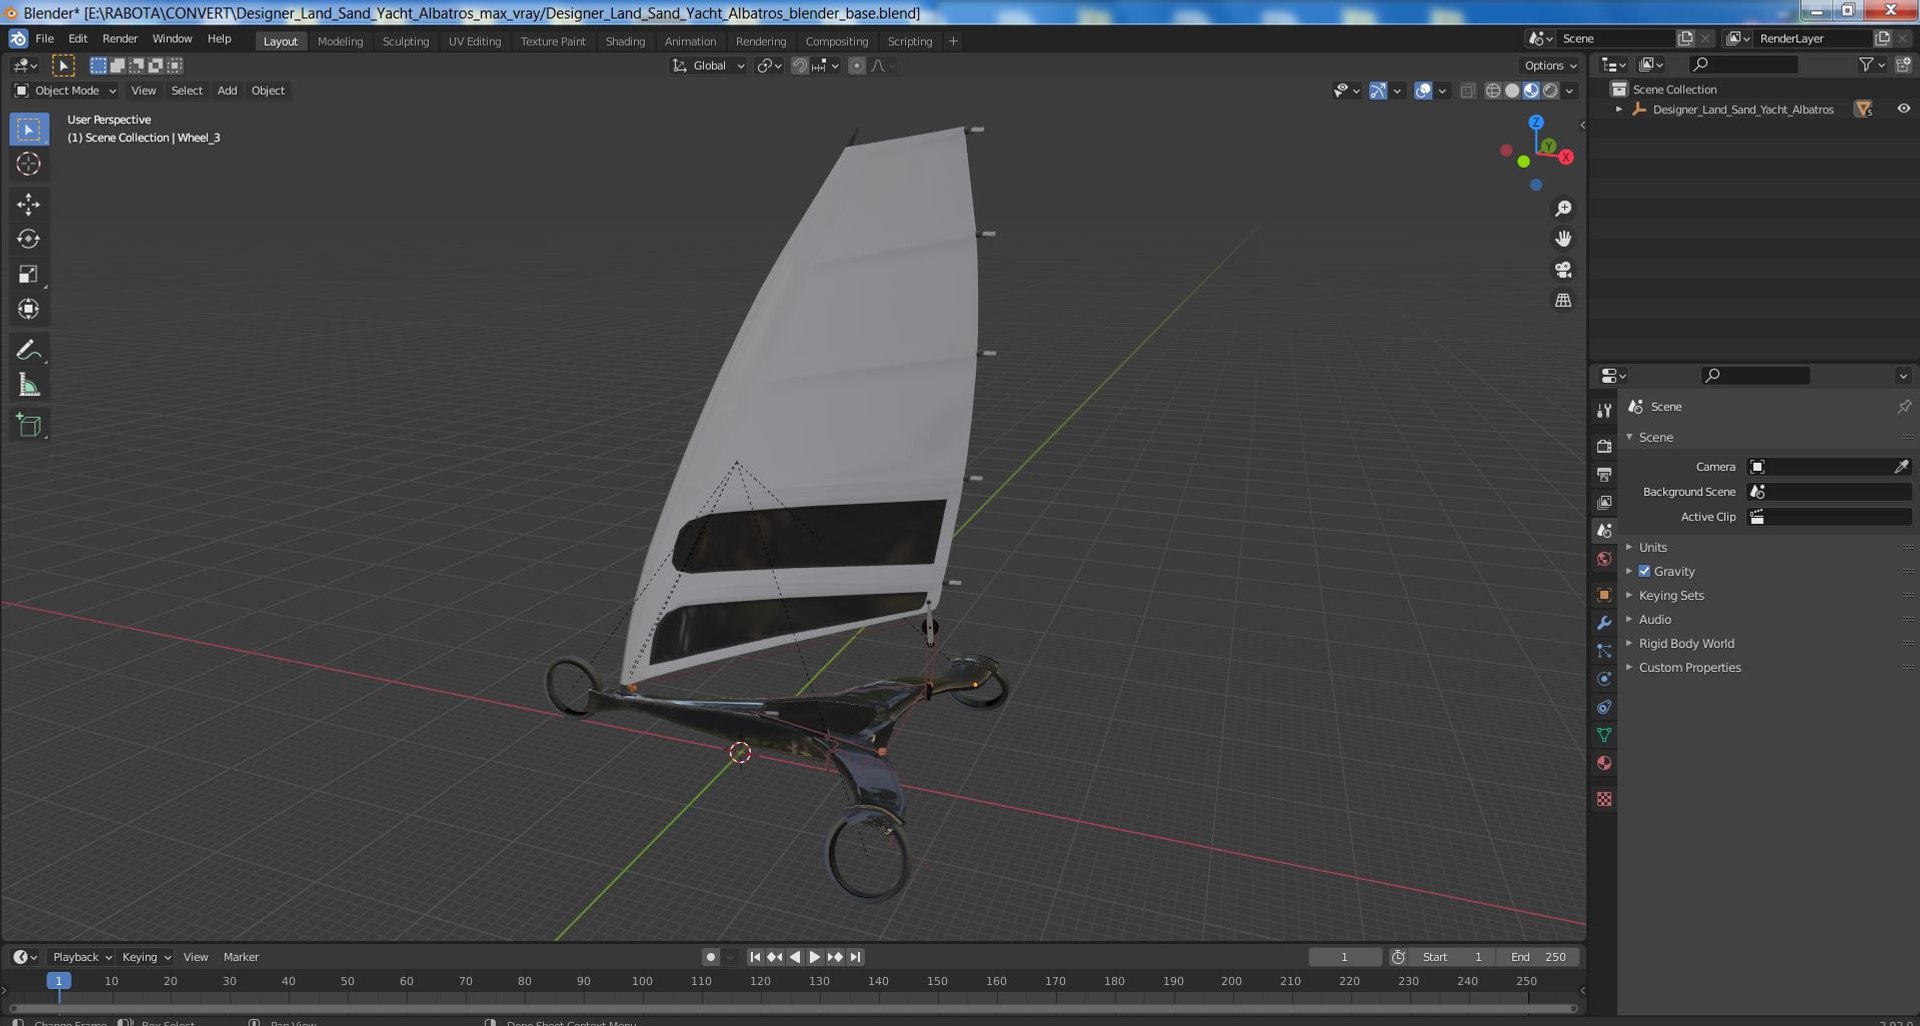Switch to the Shading workspace tab
Viewport: 1920px width, 1026px height.
pos(625,41)
